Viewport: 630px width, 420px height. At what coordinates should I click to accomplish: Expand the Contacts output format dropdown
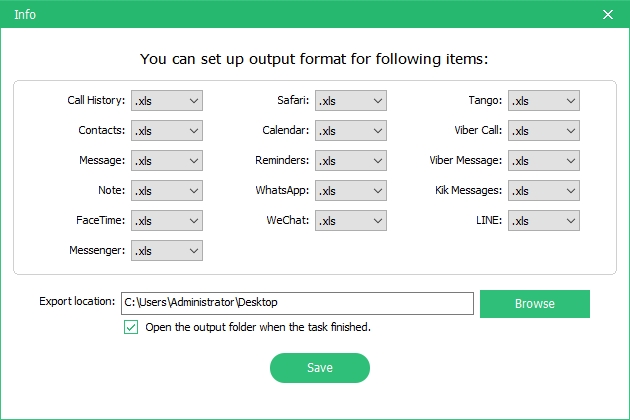(167, 131)
